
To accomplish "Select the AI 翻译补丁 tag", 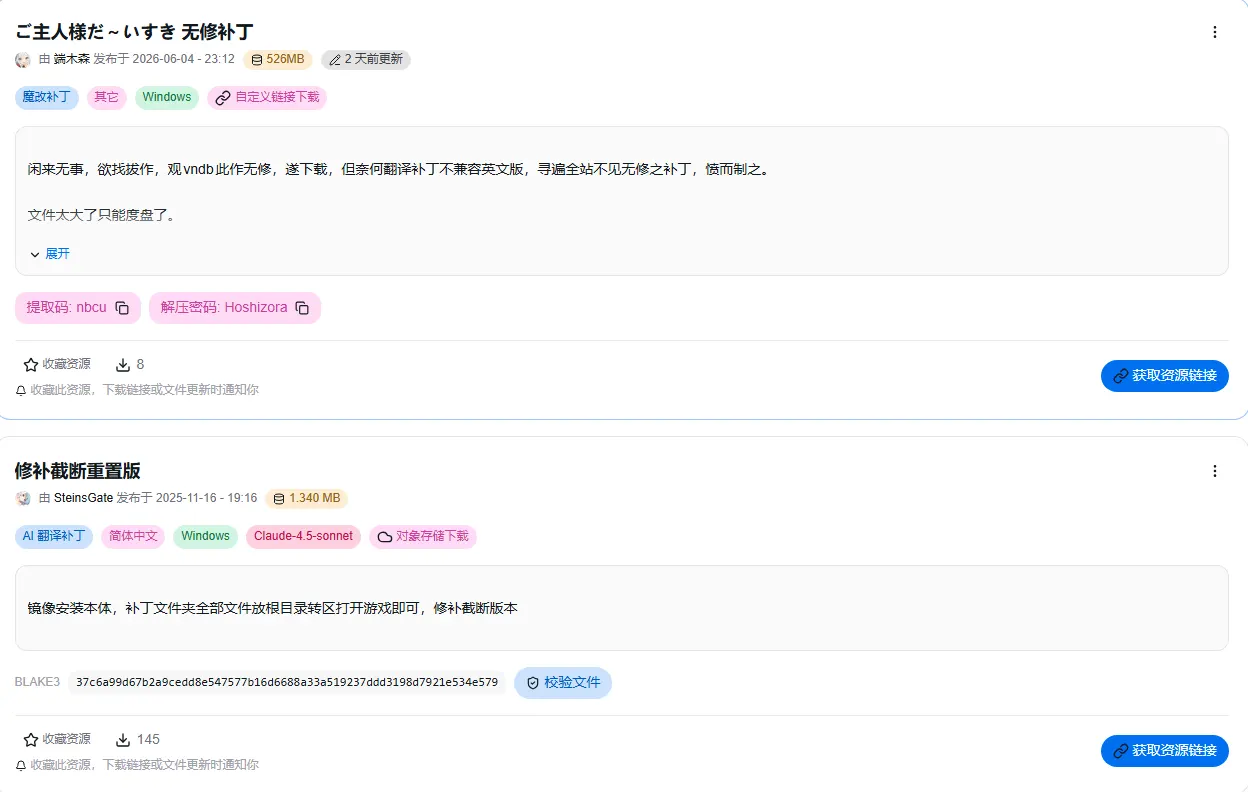I will coord(54,537).
